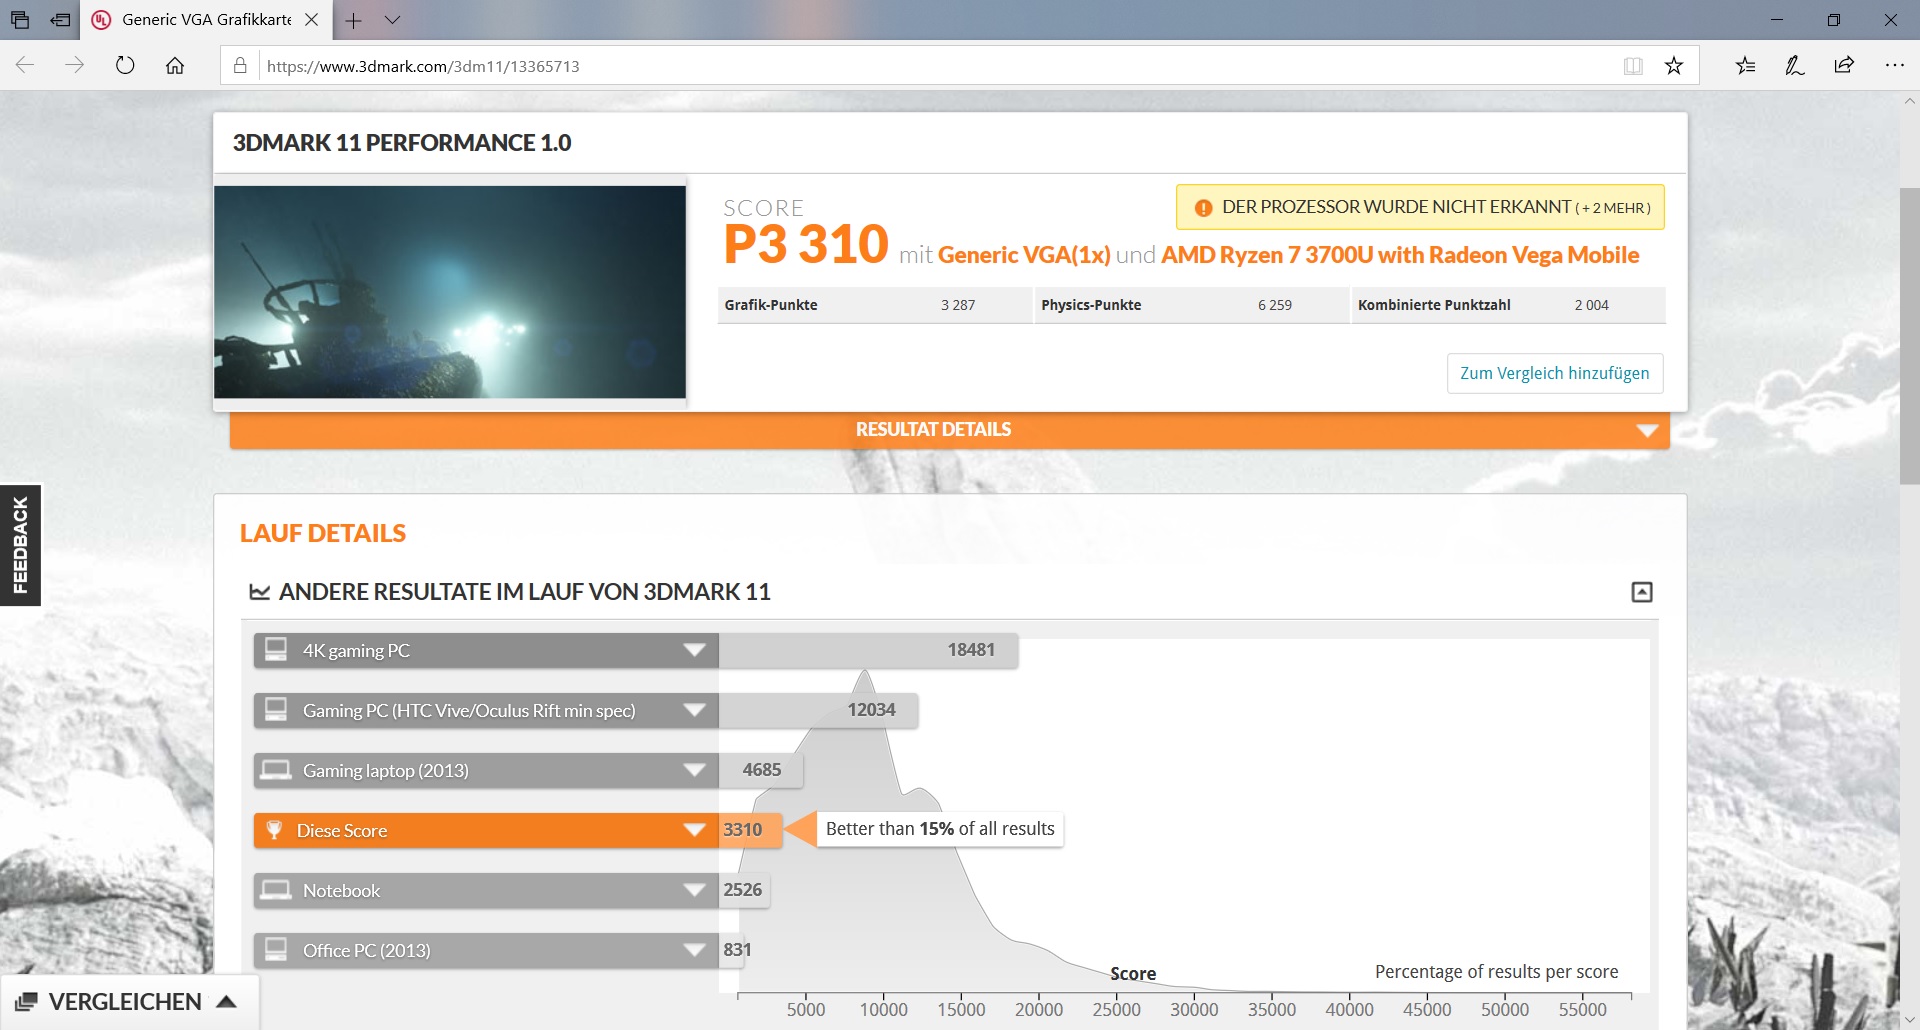
Task: Click the Notebook laptop icon
Action: coord(276,890)
